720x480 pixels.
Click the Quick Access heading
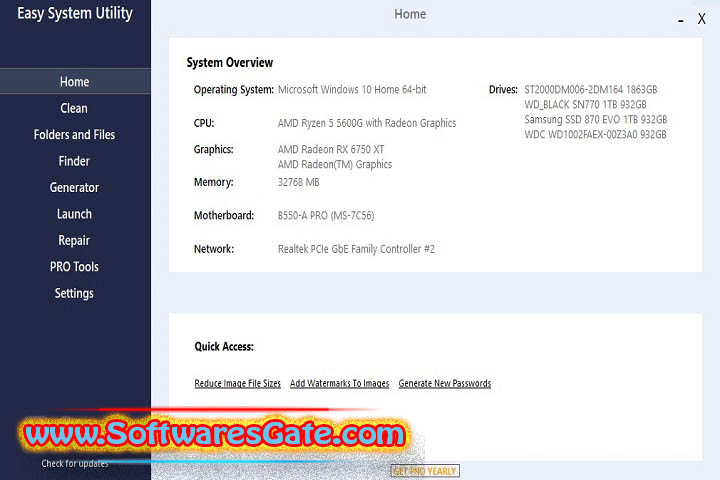click(224, 346)
